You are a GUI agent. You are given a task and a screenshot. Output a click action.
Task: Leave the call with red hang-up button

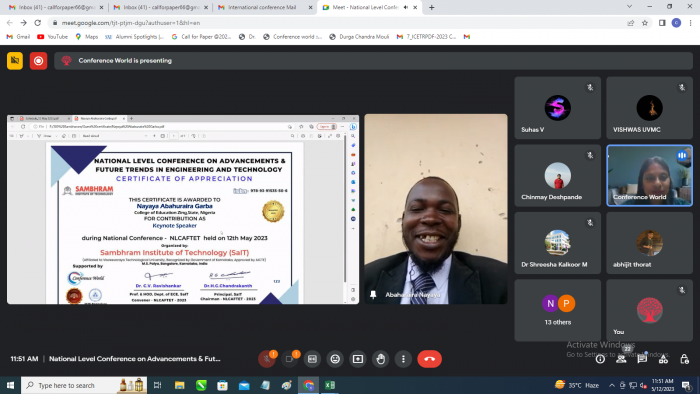point(429,359)
